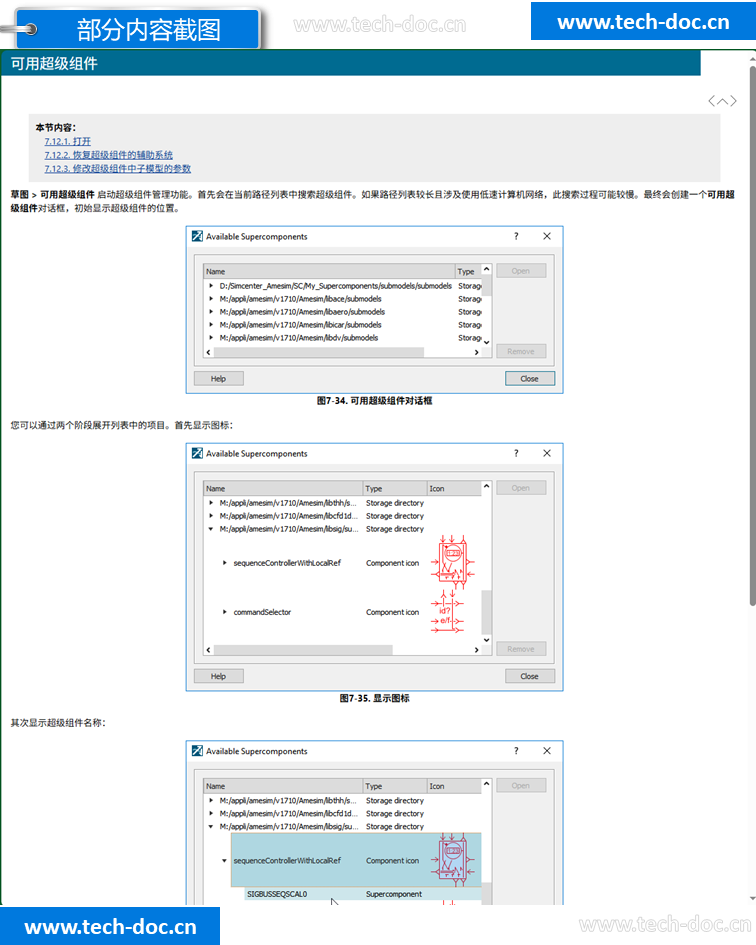This screenshot has width=756, height=945.
Task: Click Close in the first Available Supercomponents dialog
Action: click(x=529, y=378)
